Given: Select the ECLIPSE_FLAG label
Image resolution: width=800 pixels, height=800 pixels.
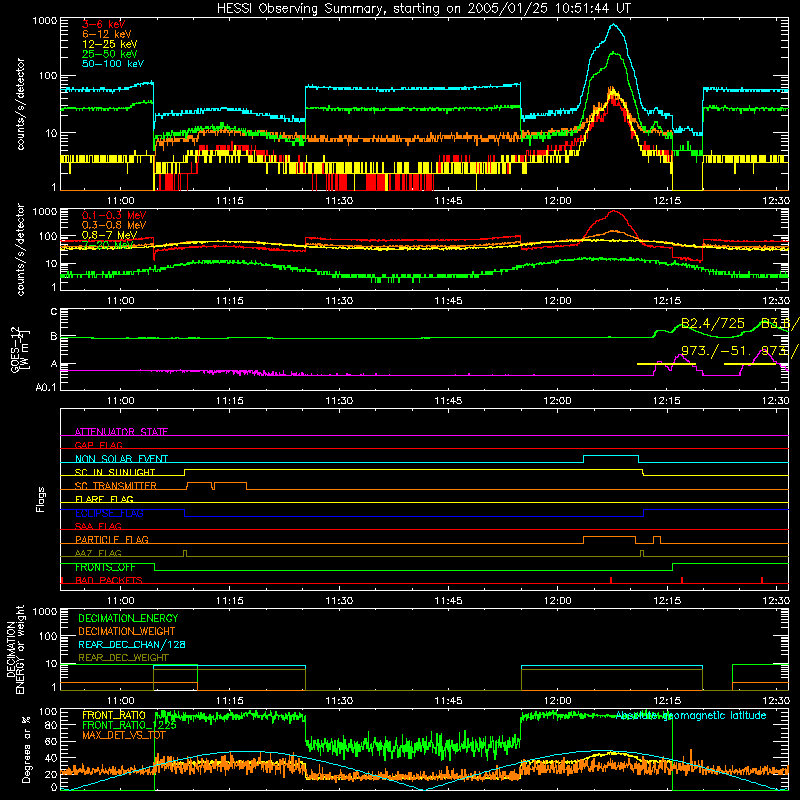Looking at the screenshot, I should point(109,513).
